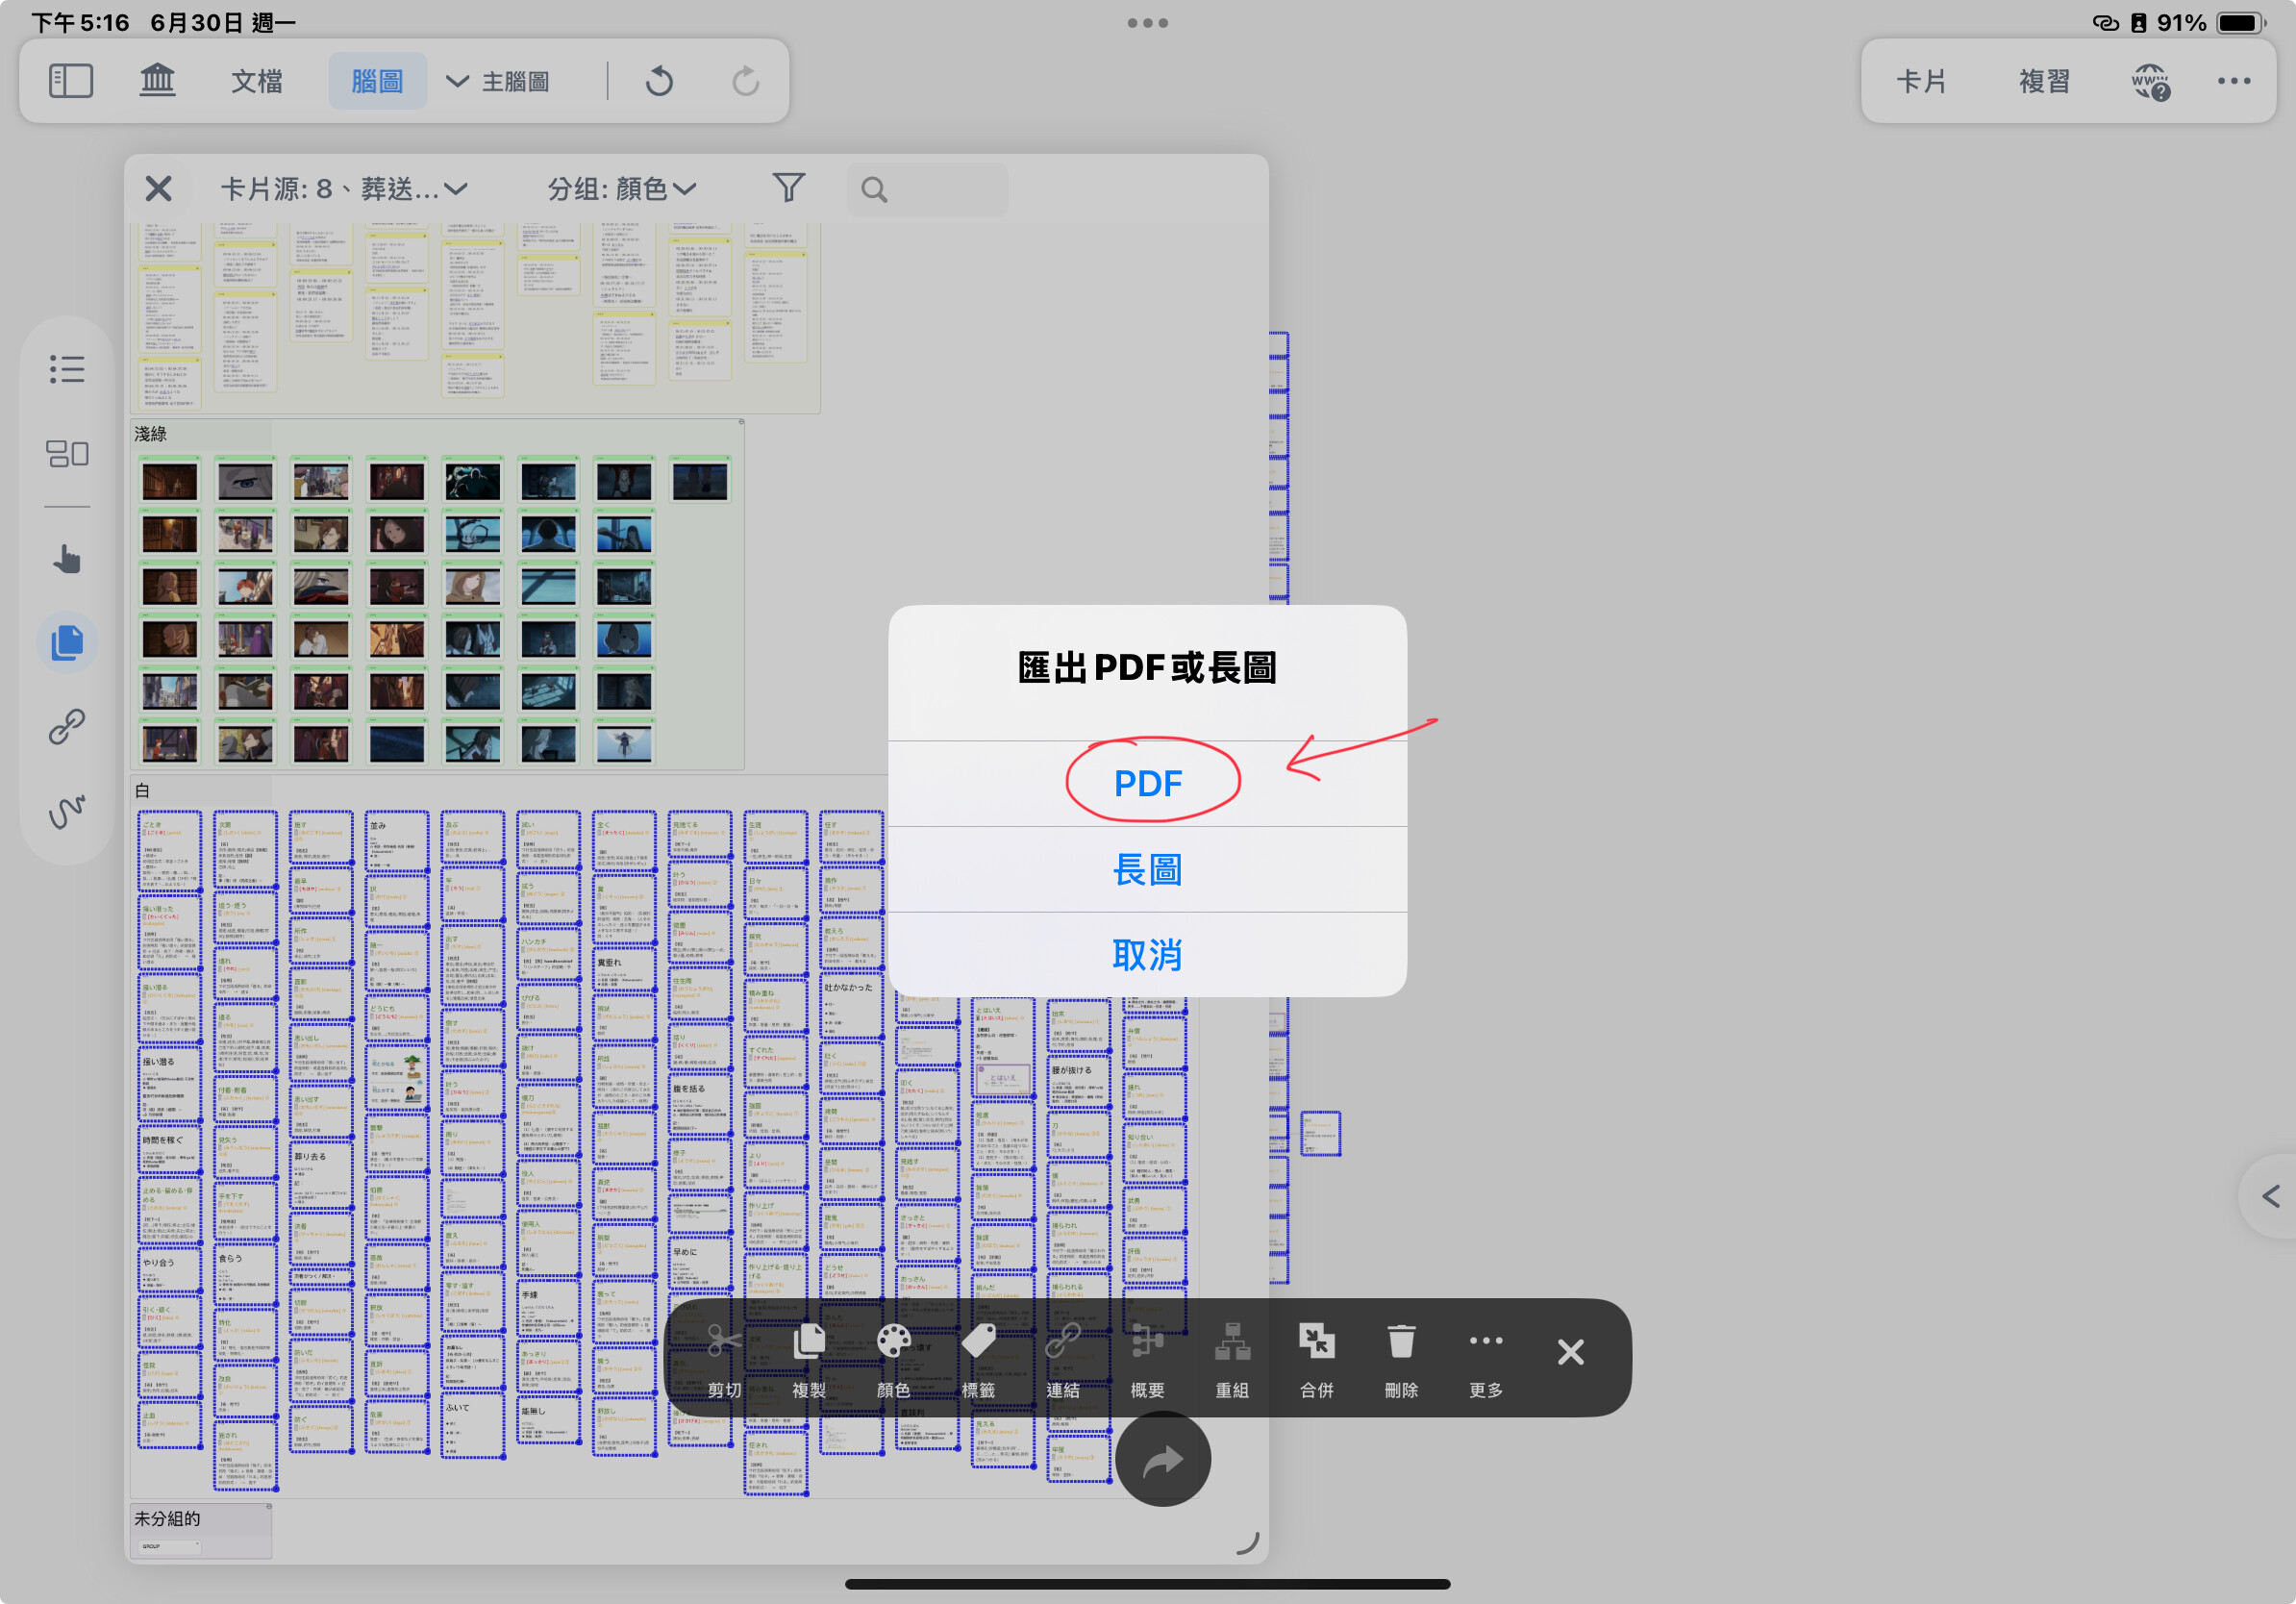Open the 顏色 palette tool
This screenshot has width=2296, height=1604.
[x=893, y=1358]
